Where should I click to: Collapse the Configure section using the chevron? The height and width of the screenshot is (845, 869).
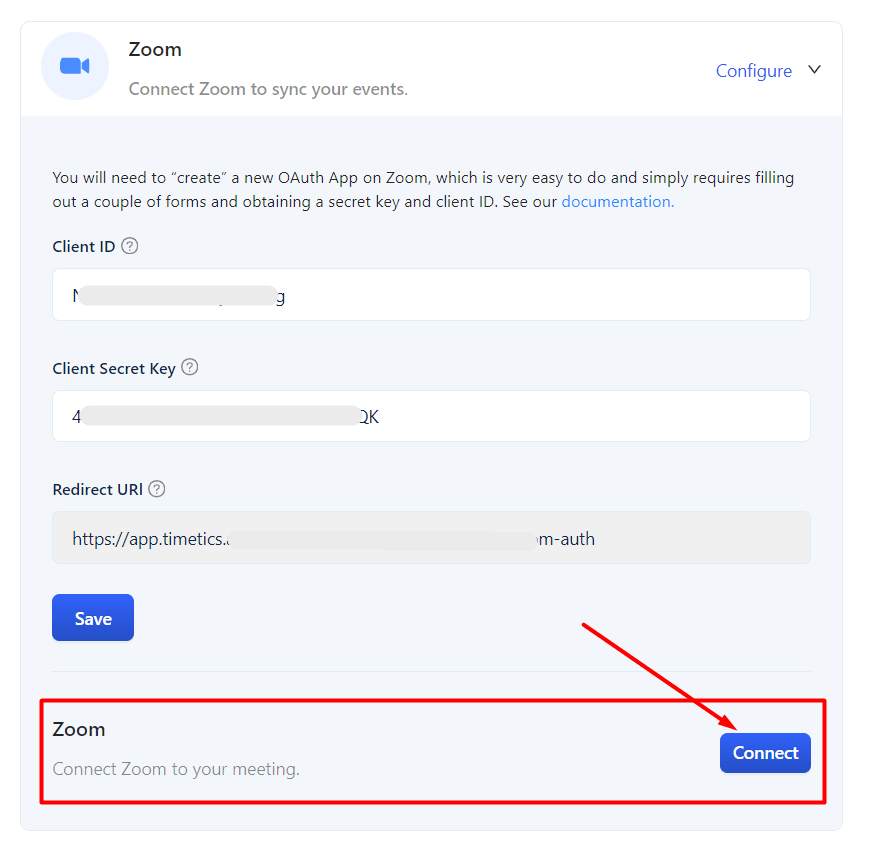(x=815, y=70)
